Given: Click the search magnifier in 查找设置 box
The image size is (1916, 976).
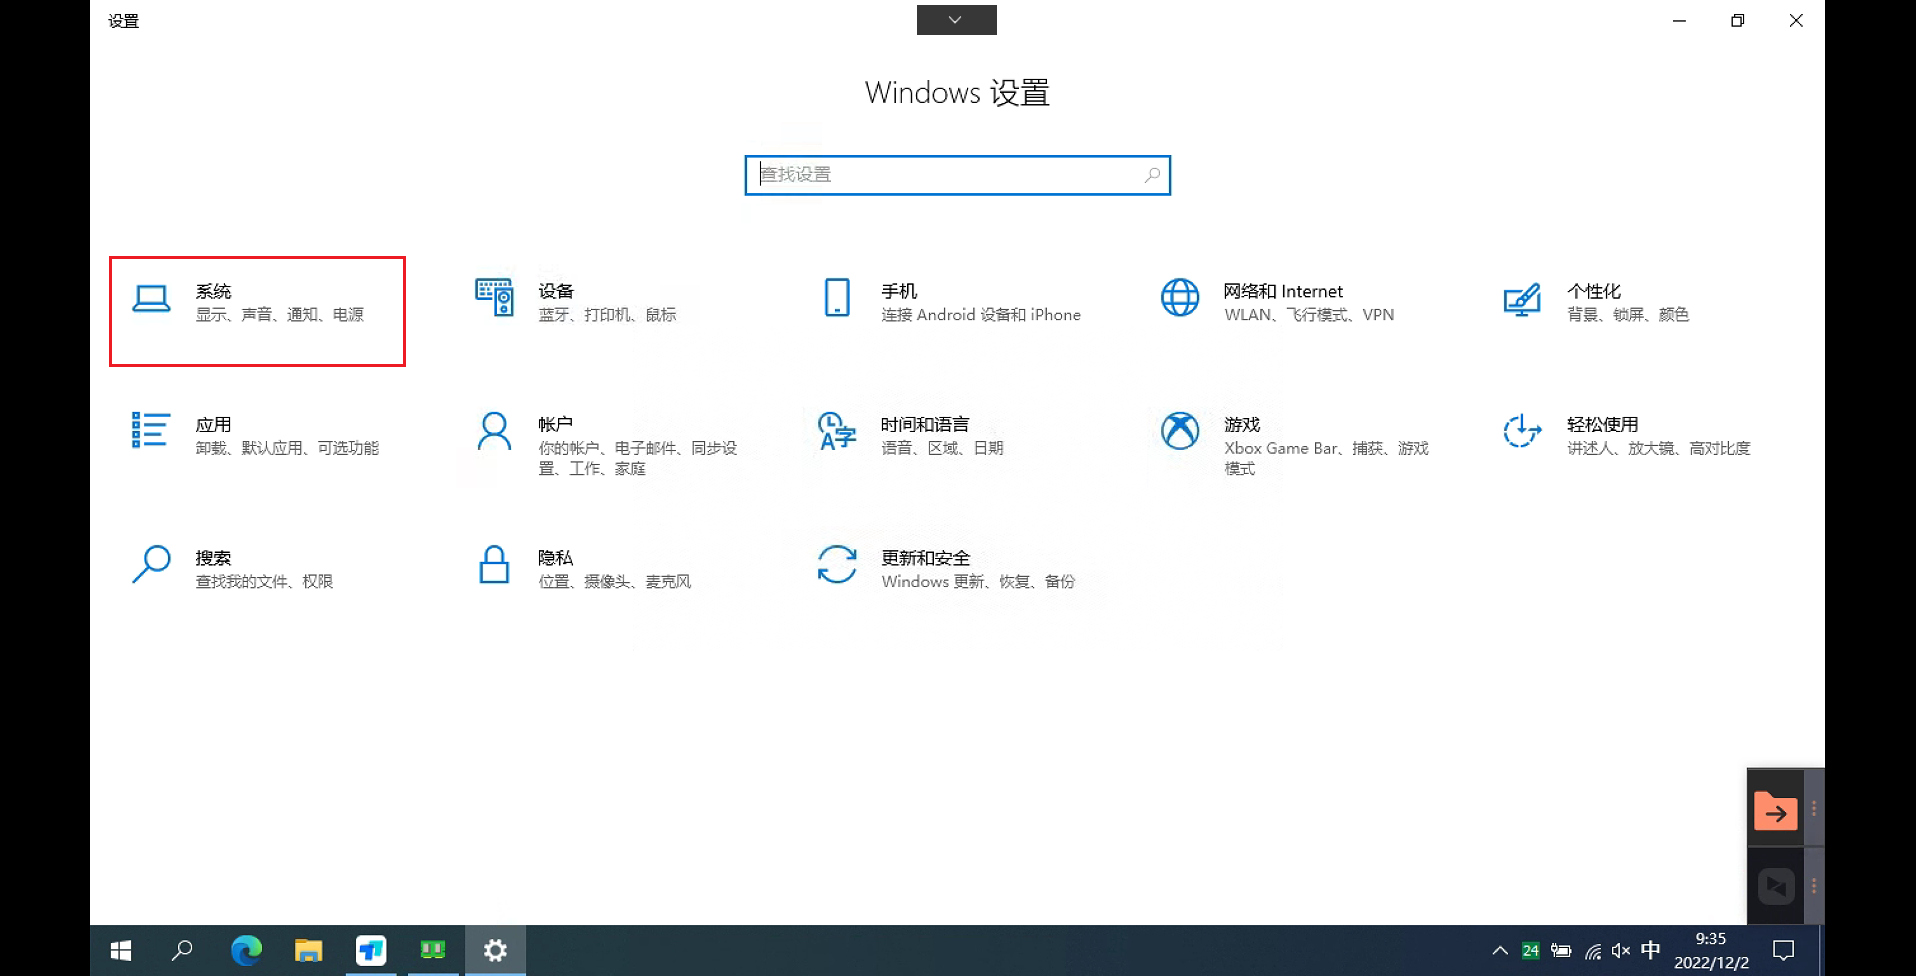Looking at the screenshot, I should (x=1152, y=175).
